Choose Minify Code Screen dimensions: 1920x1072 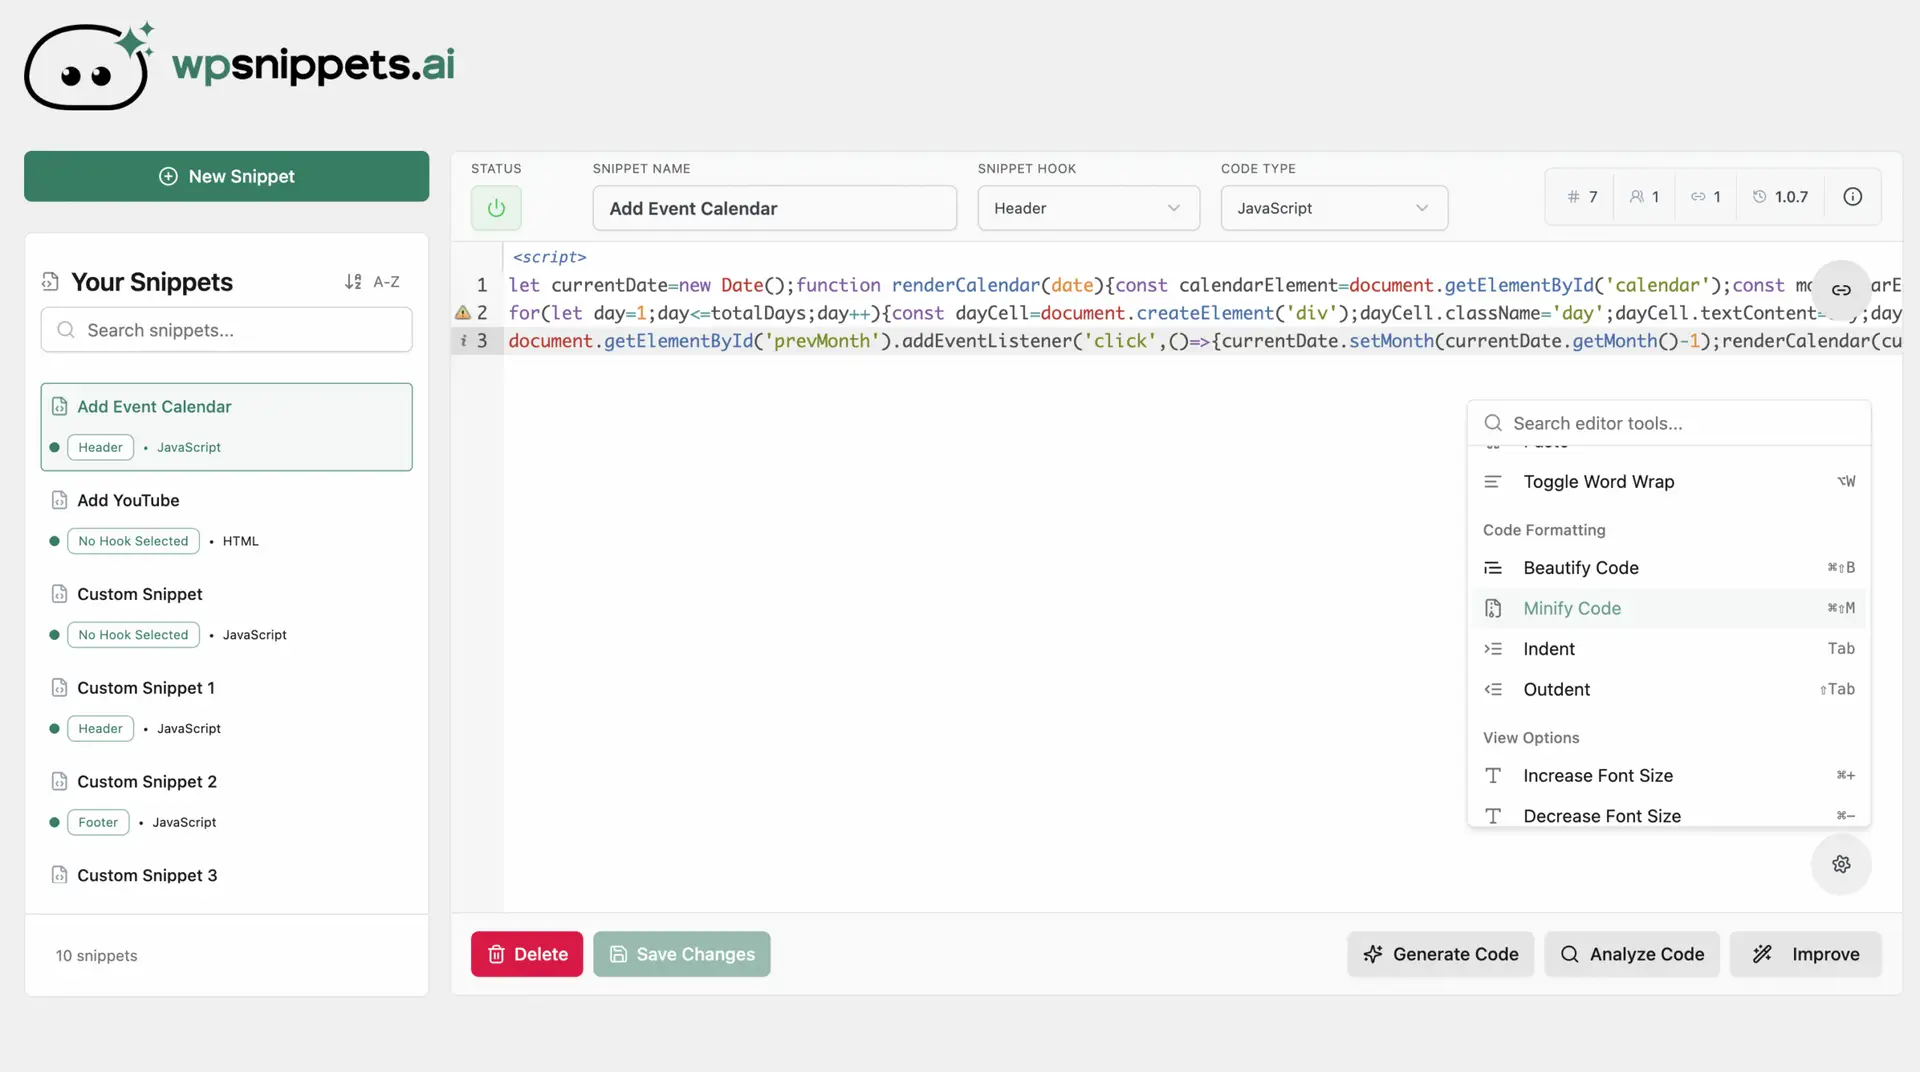tap(1669, 608)
